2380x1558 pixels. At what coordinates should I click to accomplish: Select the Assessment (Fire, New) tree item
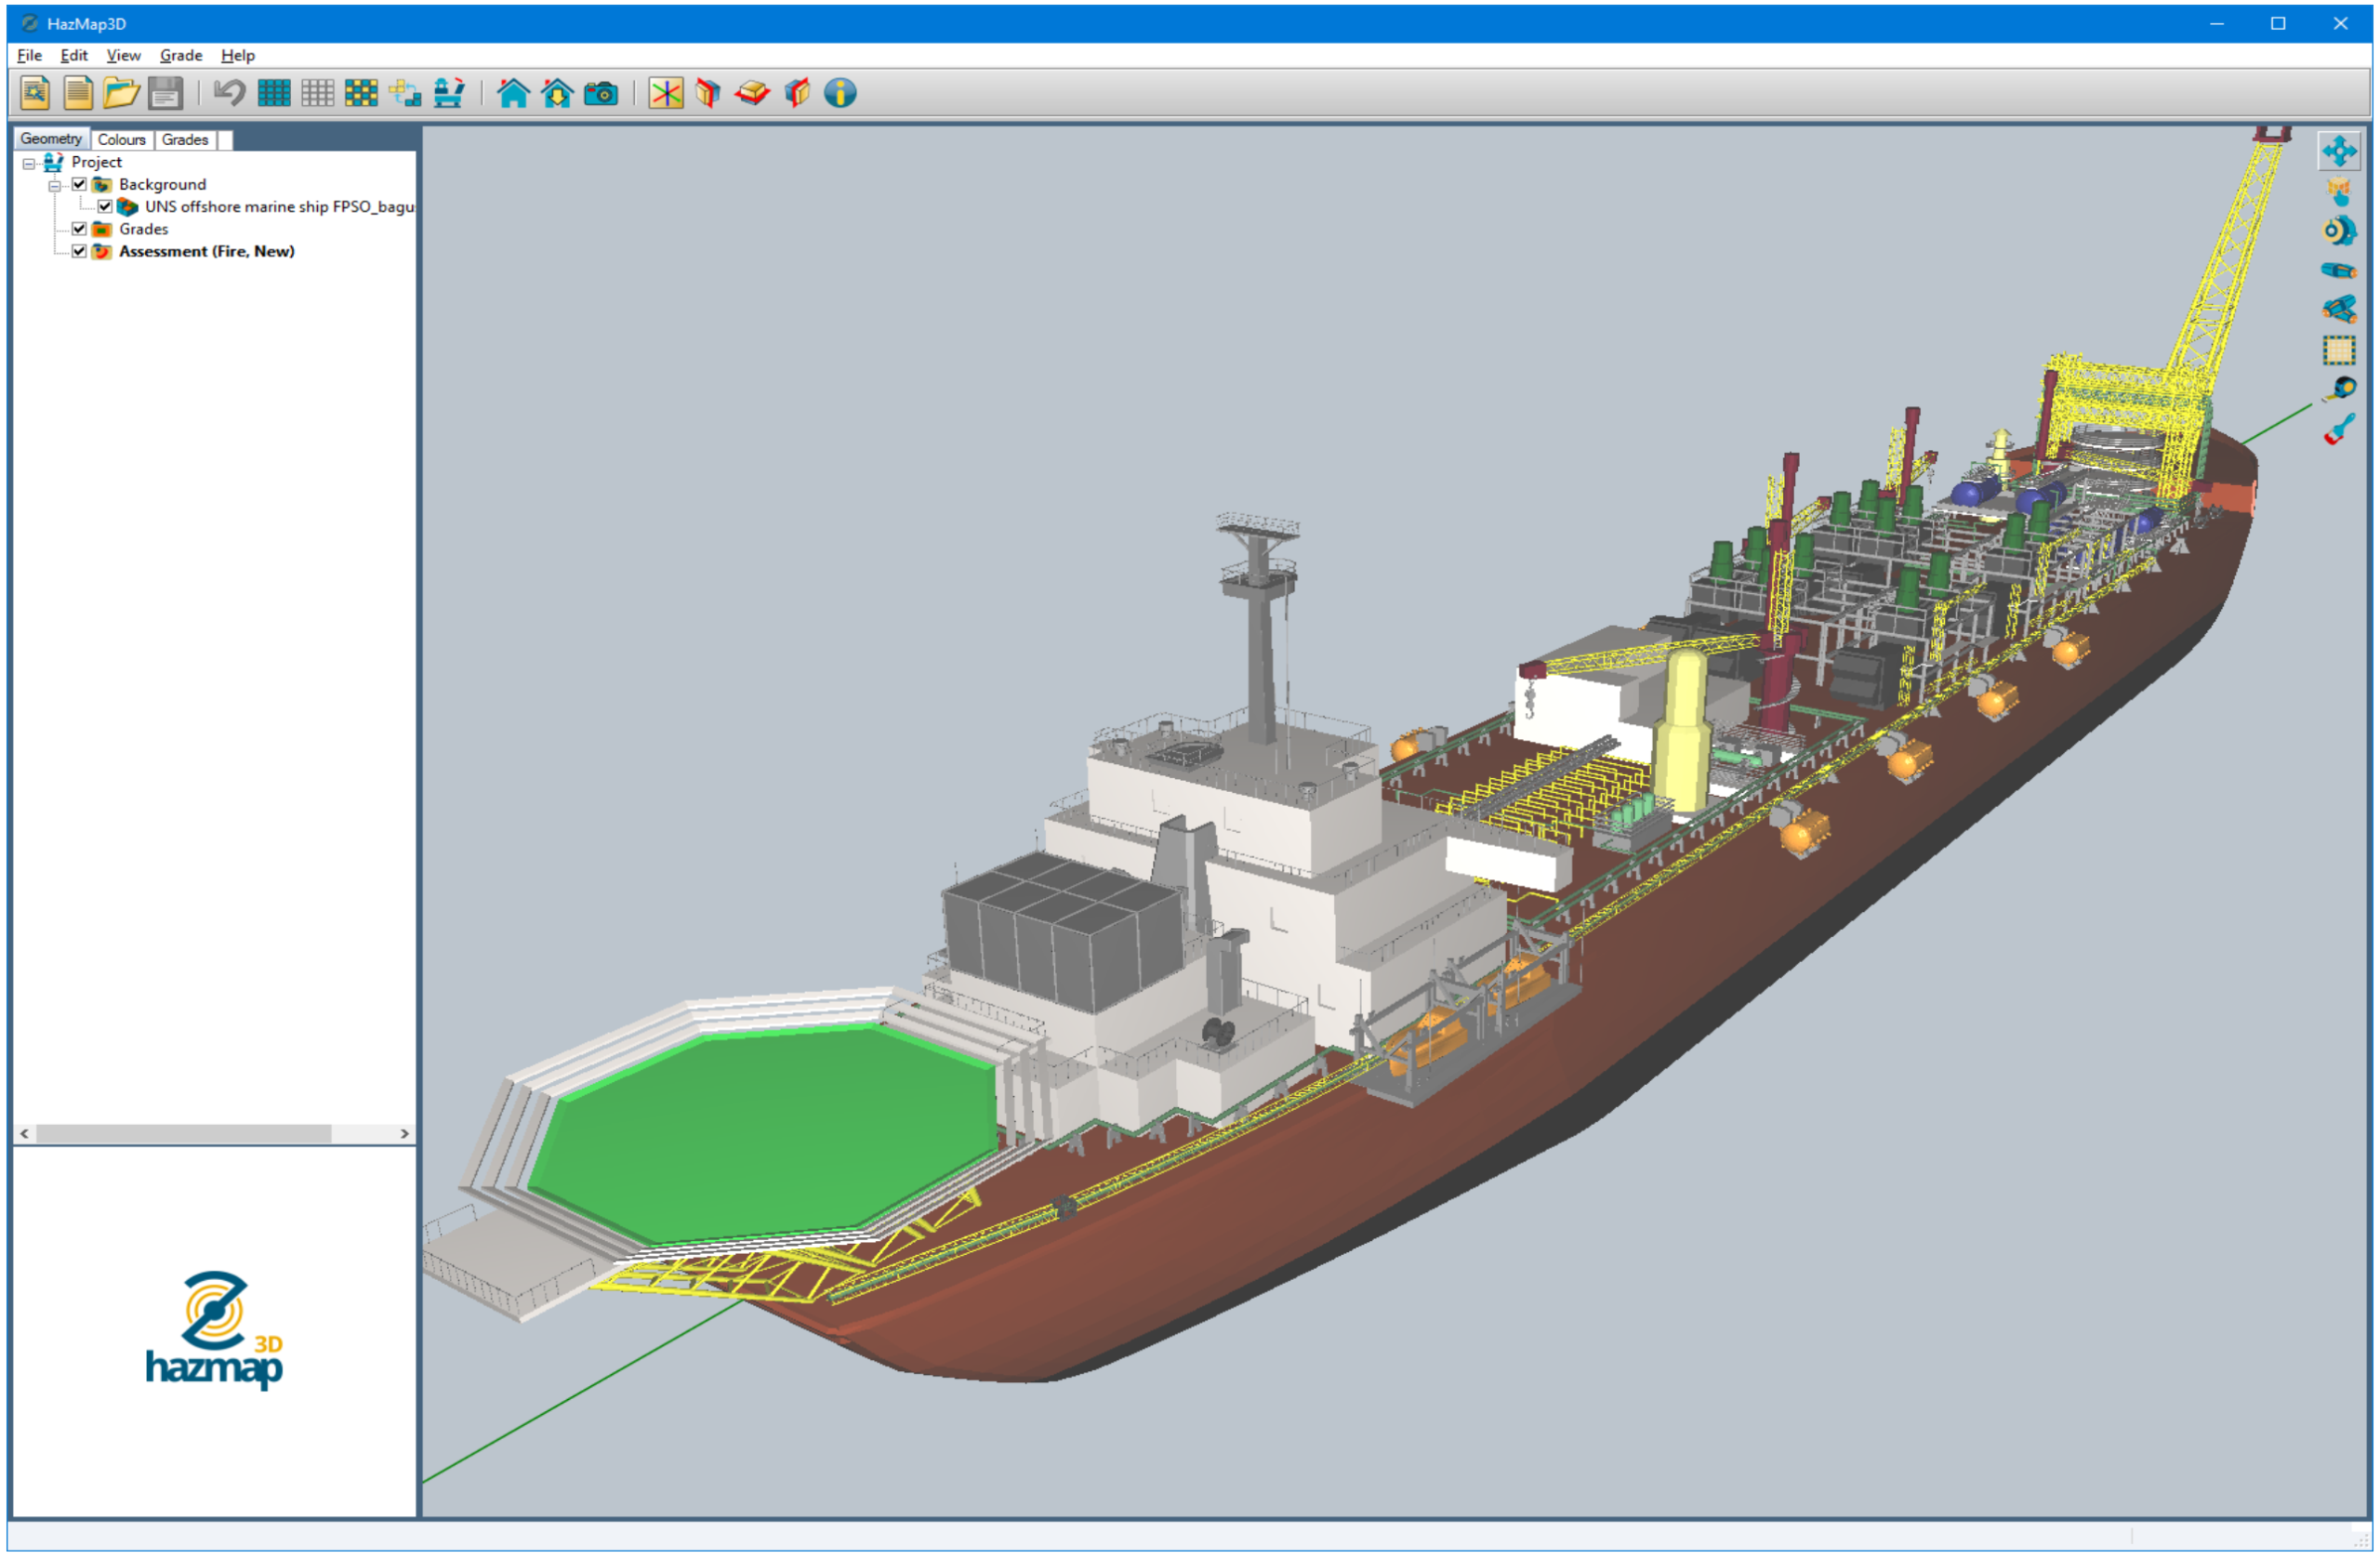pyautogui.click(x=206, y=251)
